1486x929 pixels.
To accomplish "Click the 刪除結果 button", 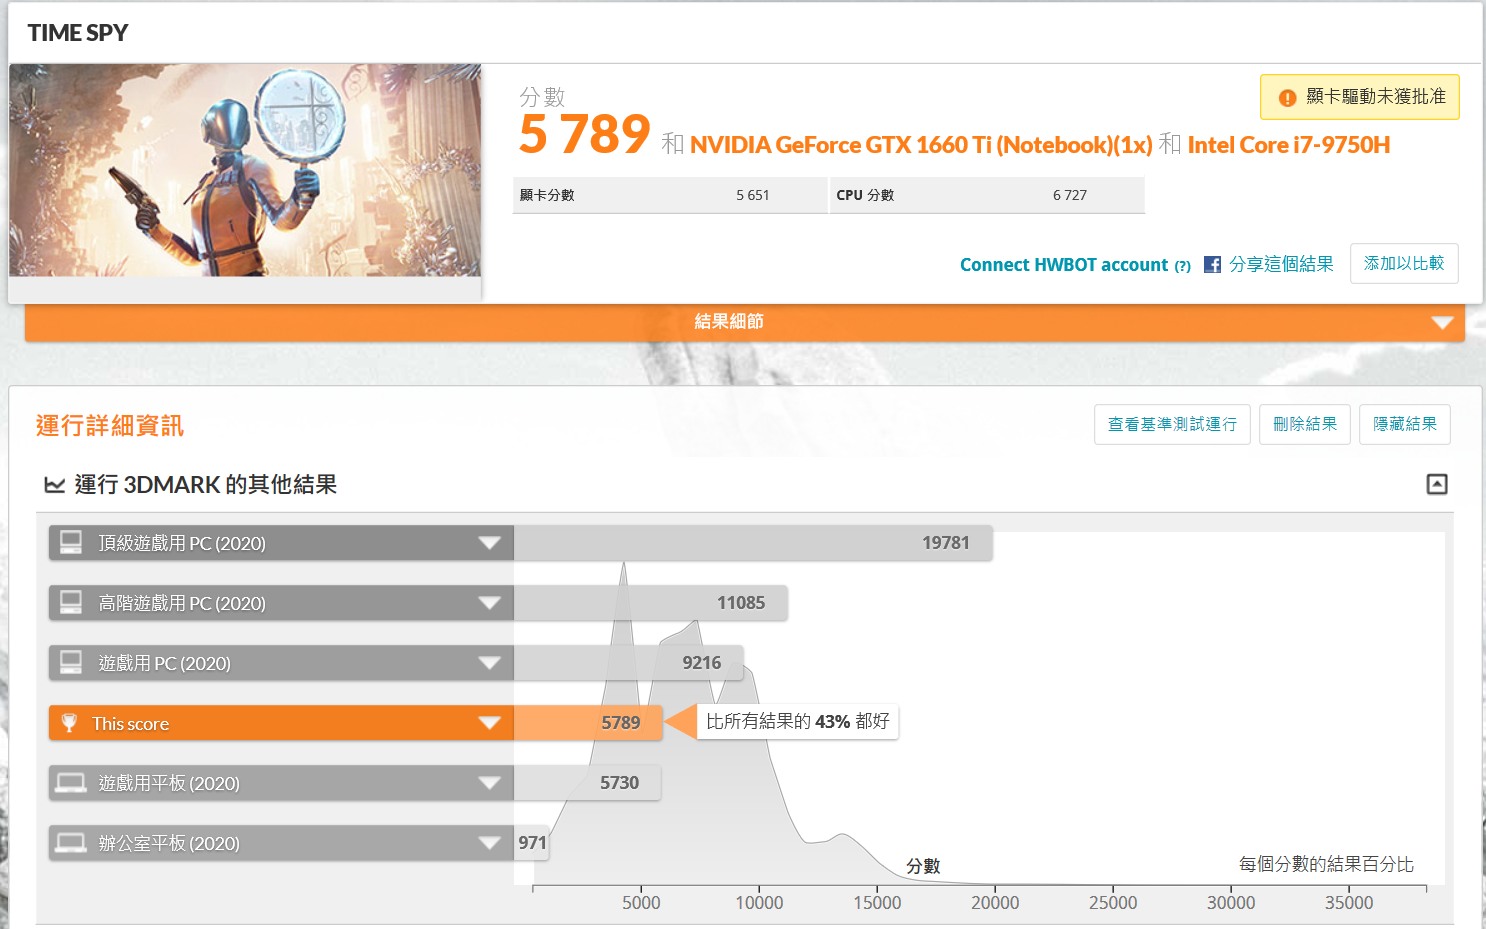I will tap(1305, 424).
